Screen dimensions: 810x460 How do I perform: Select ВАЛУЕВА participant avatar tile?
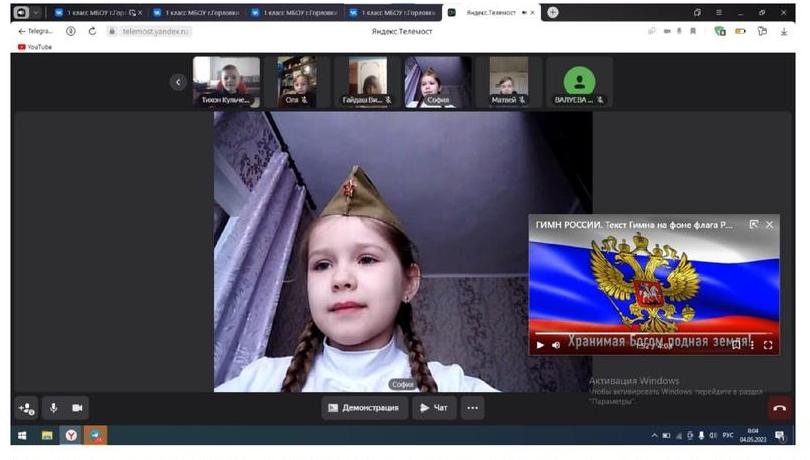579,82
